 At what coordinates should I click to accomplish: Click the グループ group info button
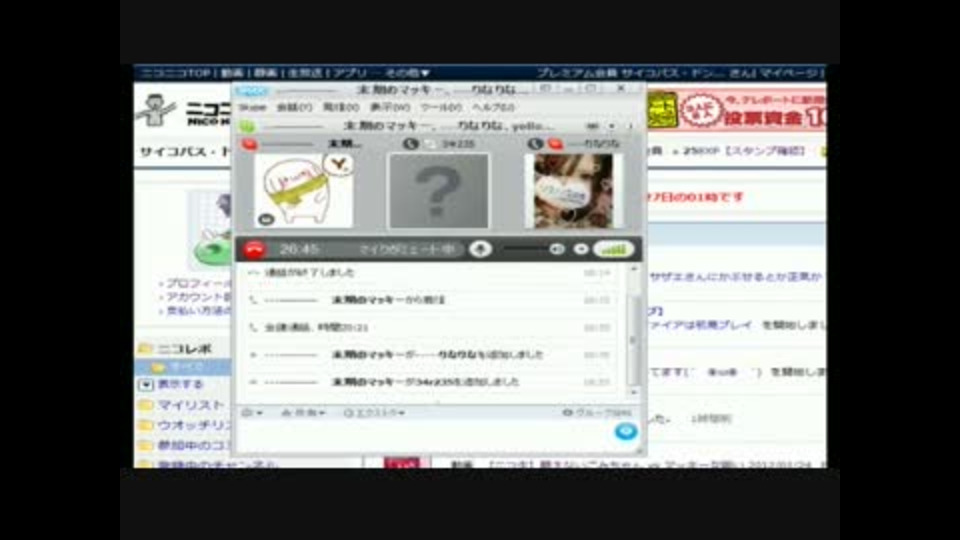coord(597,413)
